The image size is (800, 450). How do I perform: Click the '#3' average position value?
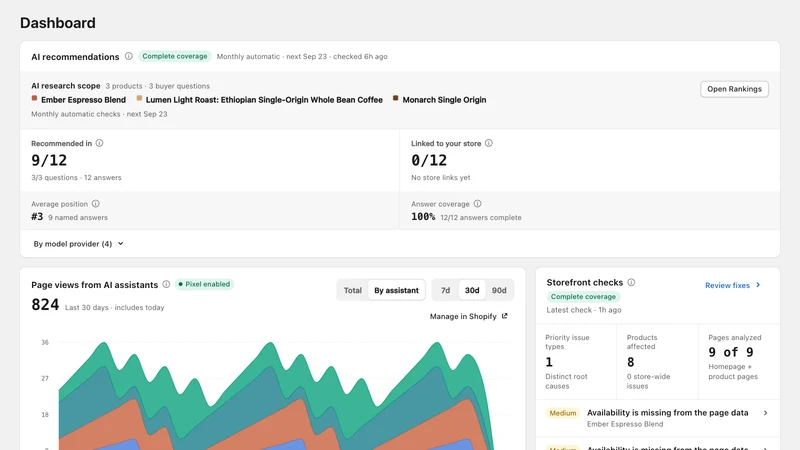37,217
